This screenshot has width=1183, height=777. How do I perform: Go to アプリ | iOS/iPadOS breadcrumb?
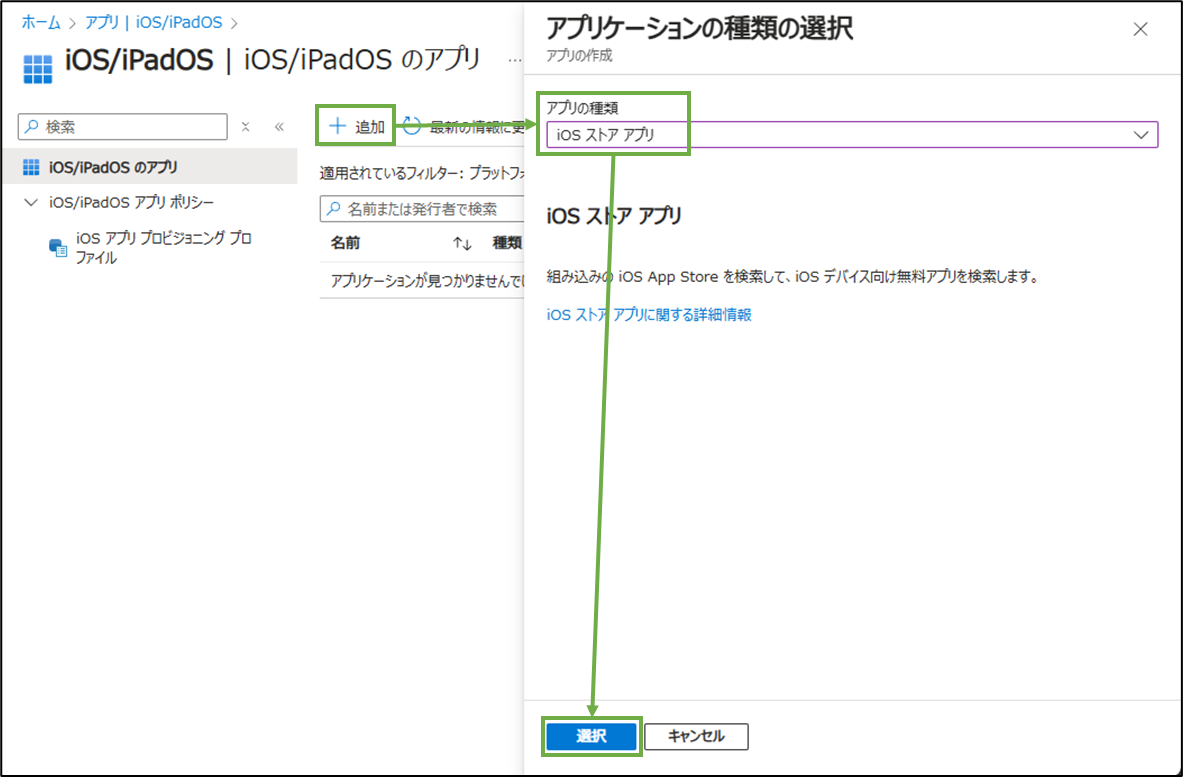pyautogui.click(x=153, y=23)
